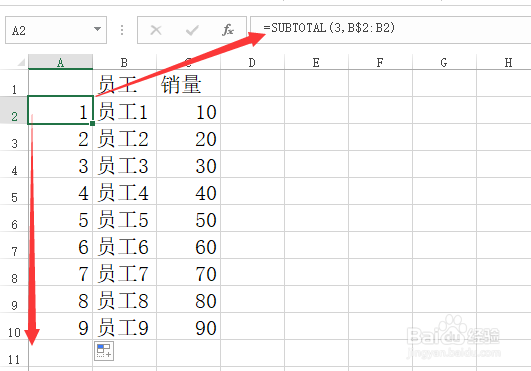Viewport: 531px width, 371px height.
Task: Select serial number cell showing 3
Action: coord(60,165)
